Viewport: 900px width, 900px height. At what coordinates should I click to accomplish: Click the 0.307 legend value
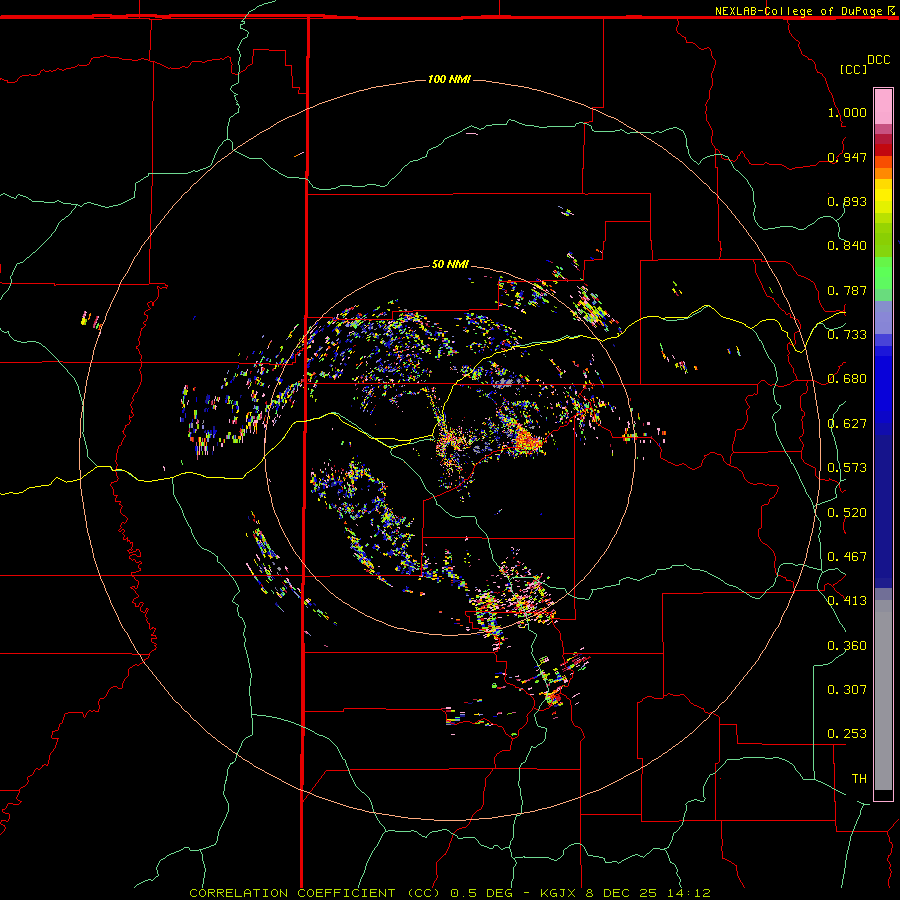click(x=847, y=690)
